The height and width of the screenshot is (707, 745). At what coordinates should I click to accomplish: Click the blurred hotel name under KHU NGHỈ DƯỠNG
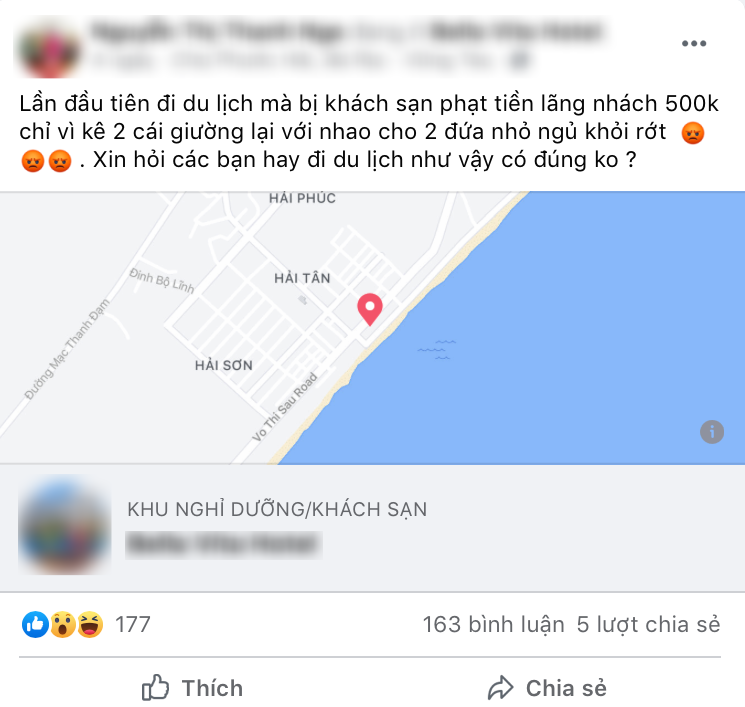pos(224,545)
